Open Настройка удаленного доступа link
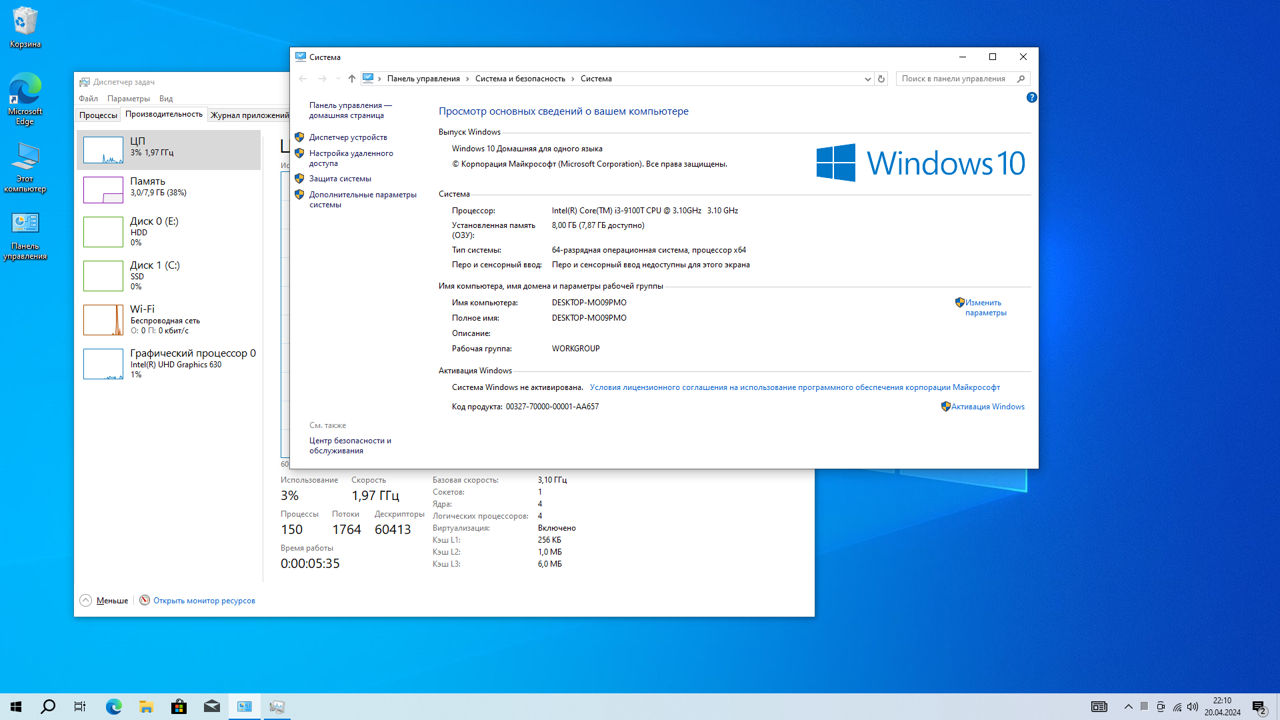This screenshot has height=720, width=1280. click(351, 158)
